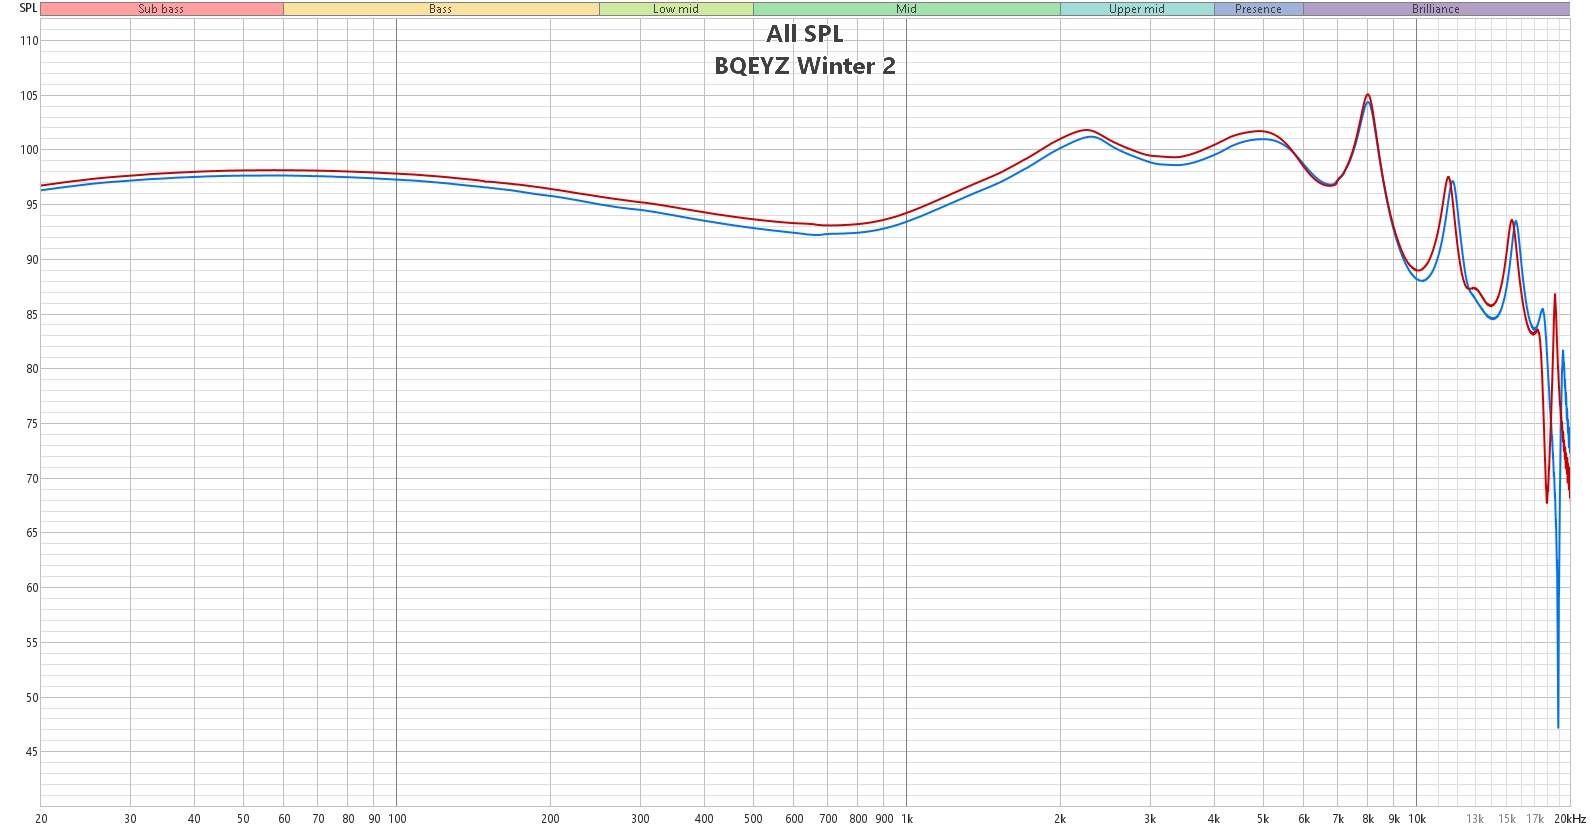
Task: Click the 10k frequency axis label
Action: [x=1417, y=819]
